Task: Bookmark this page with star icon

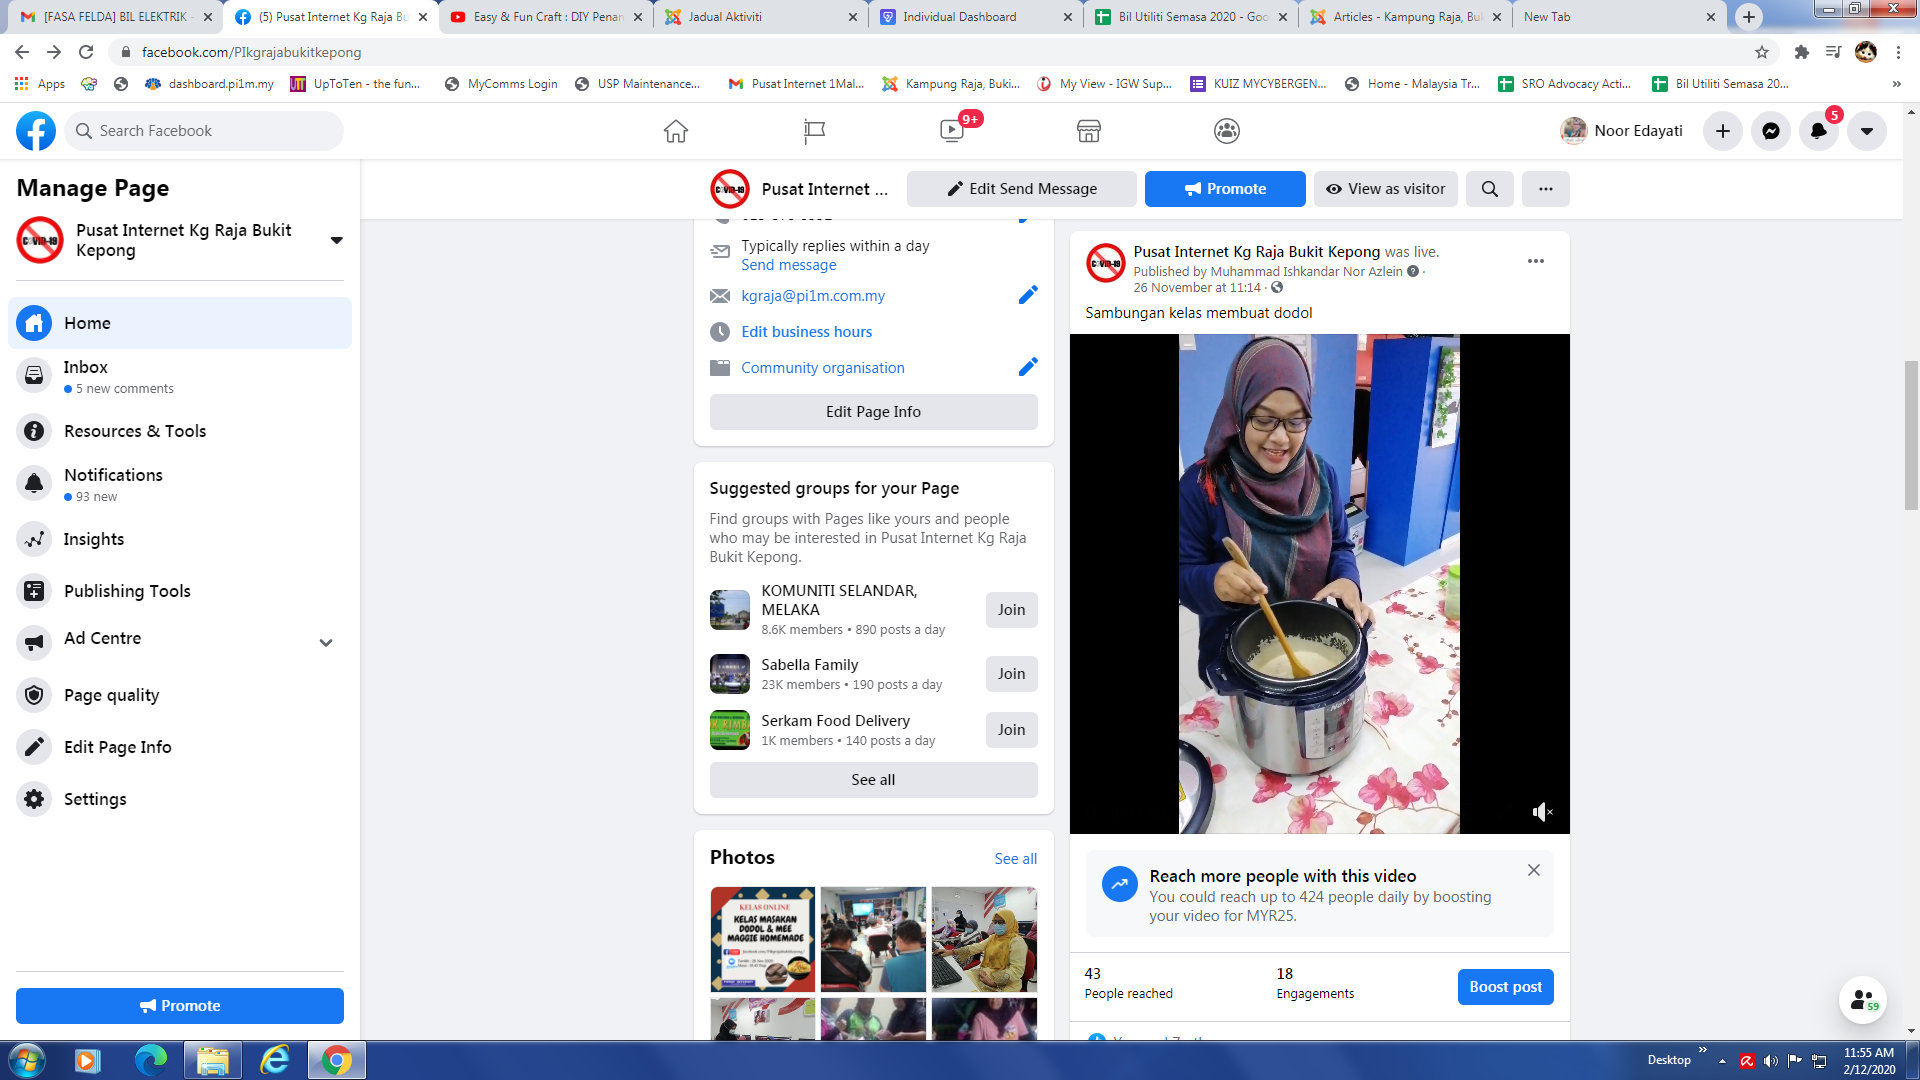Action: coord(1761,52)
